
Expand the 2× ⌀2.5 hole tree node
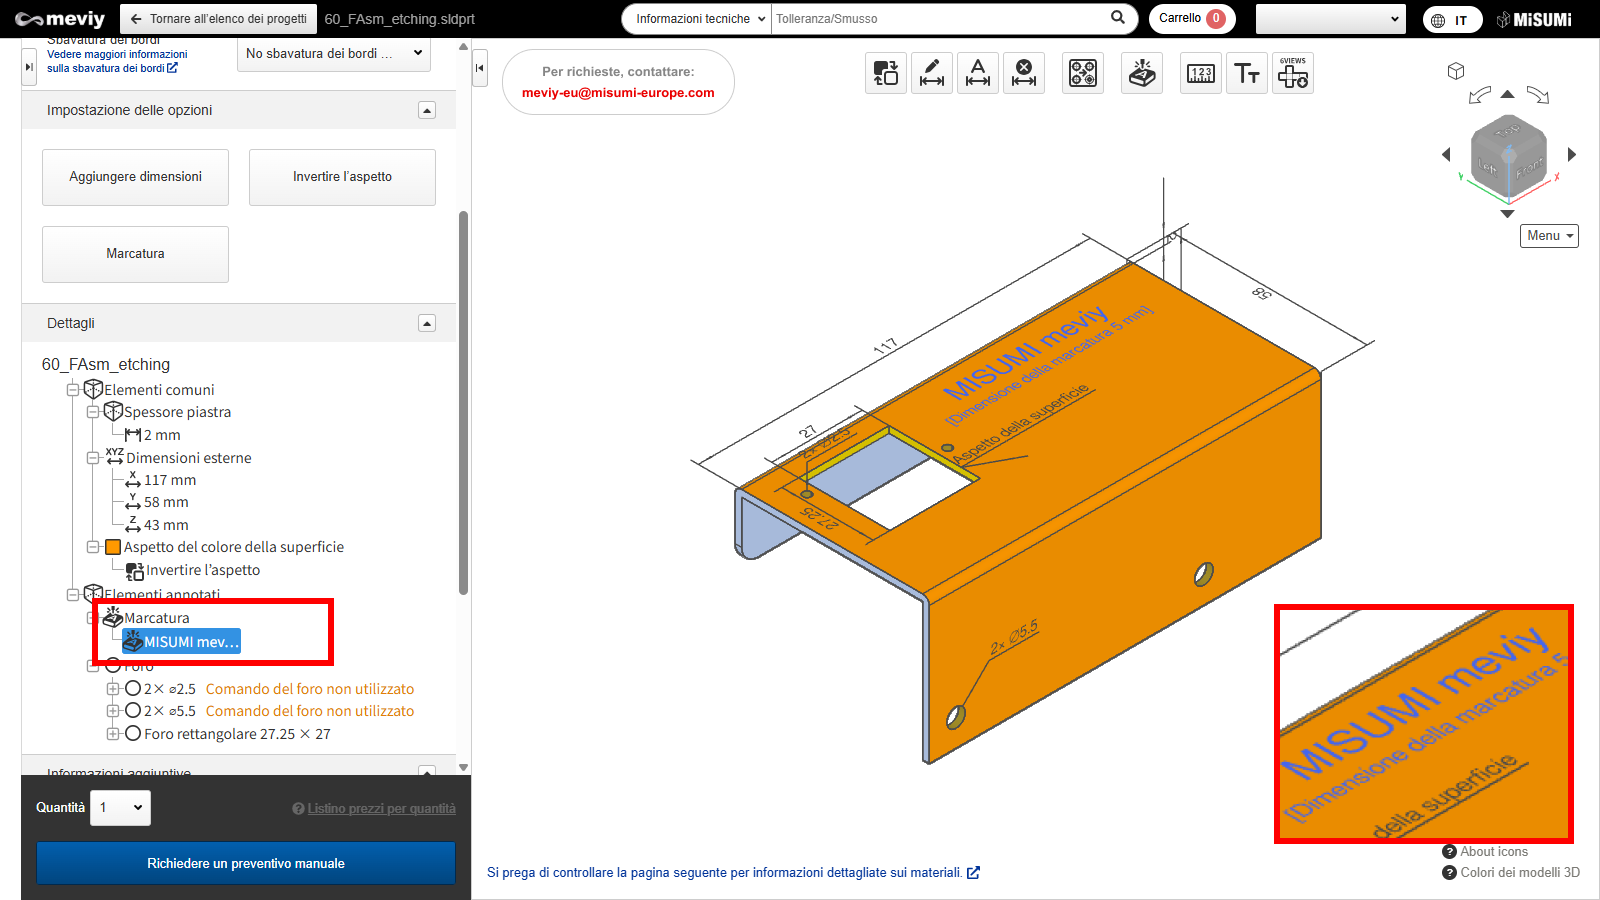coord(113,689)
